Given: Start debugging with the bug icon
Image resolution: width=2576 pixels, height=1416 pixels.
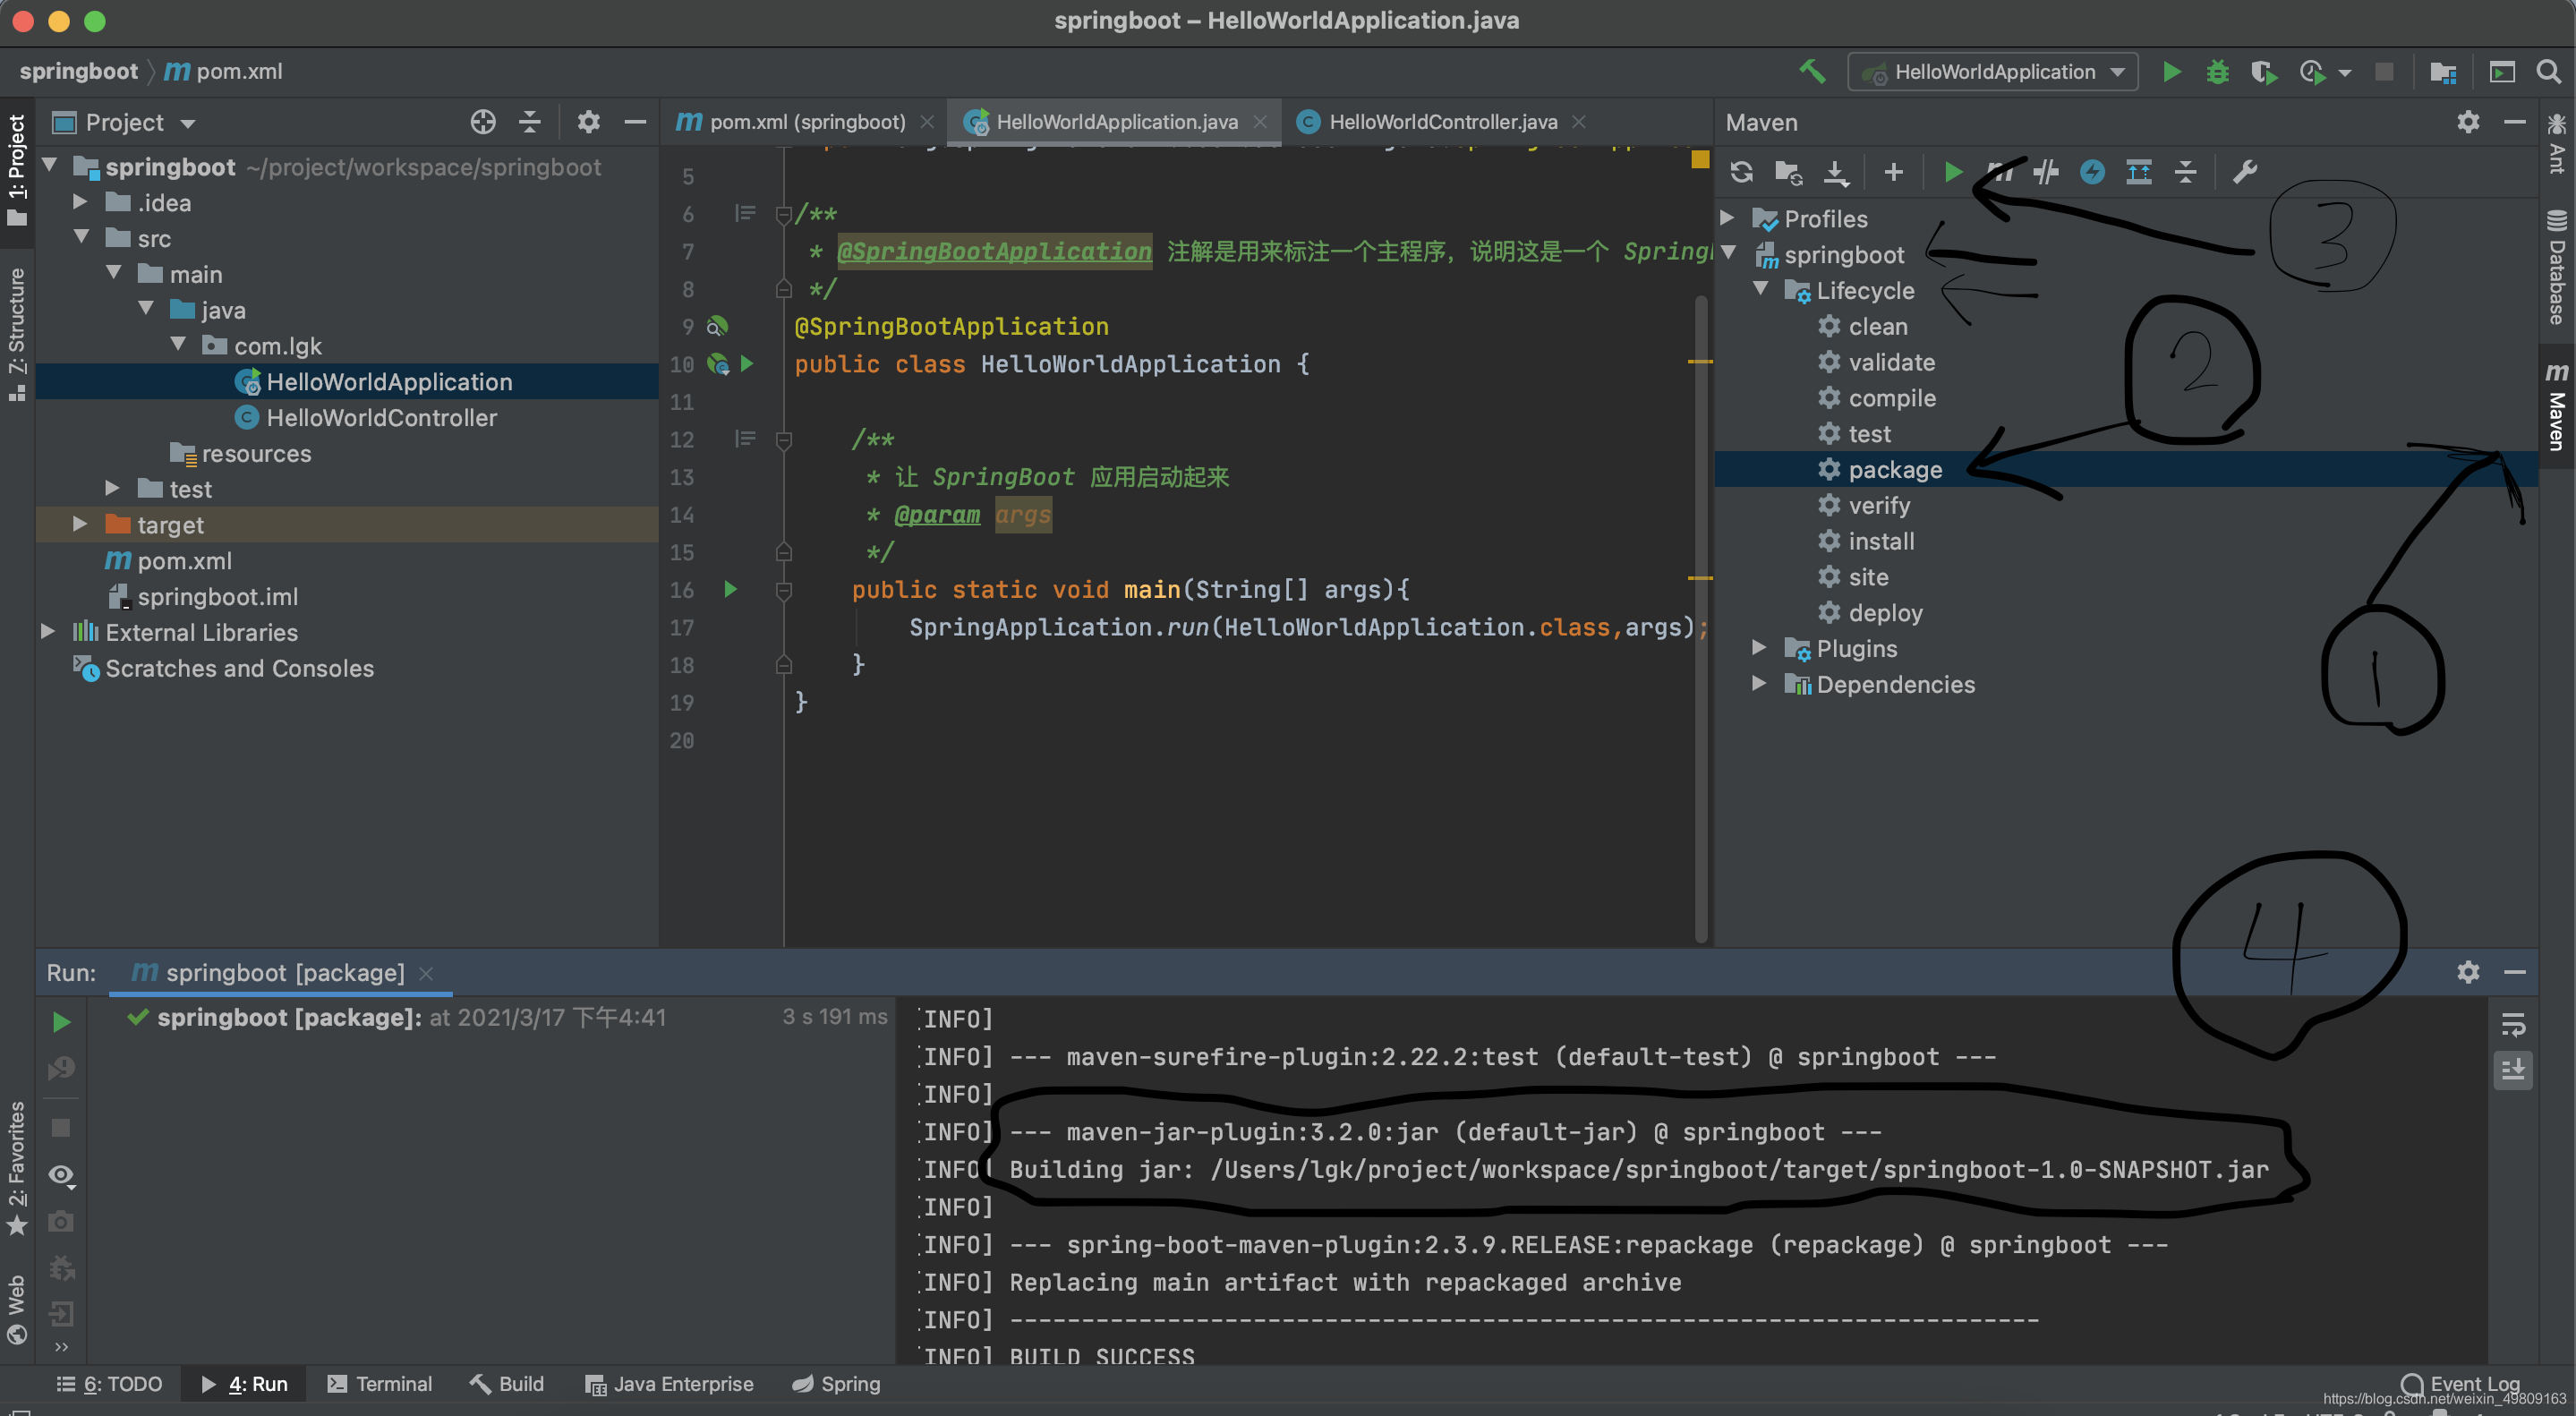Looking at the screenshot, I should coord(2217,72).
